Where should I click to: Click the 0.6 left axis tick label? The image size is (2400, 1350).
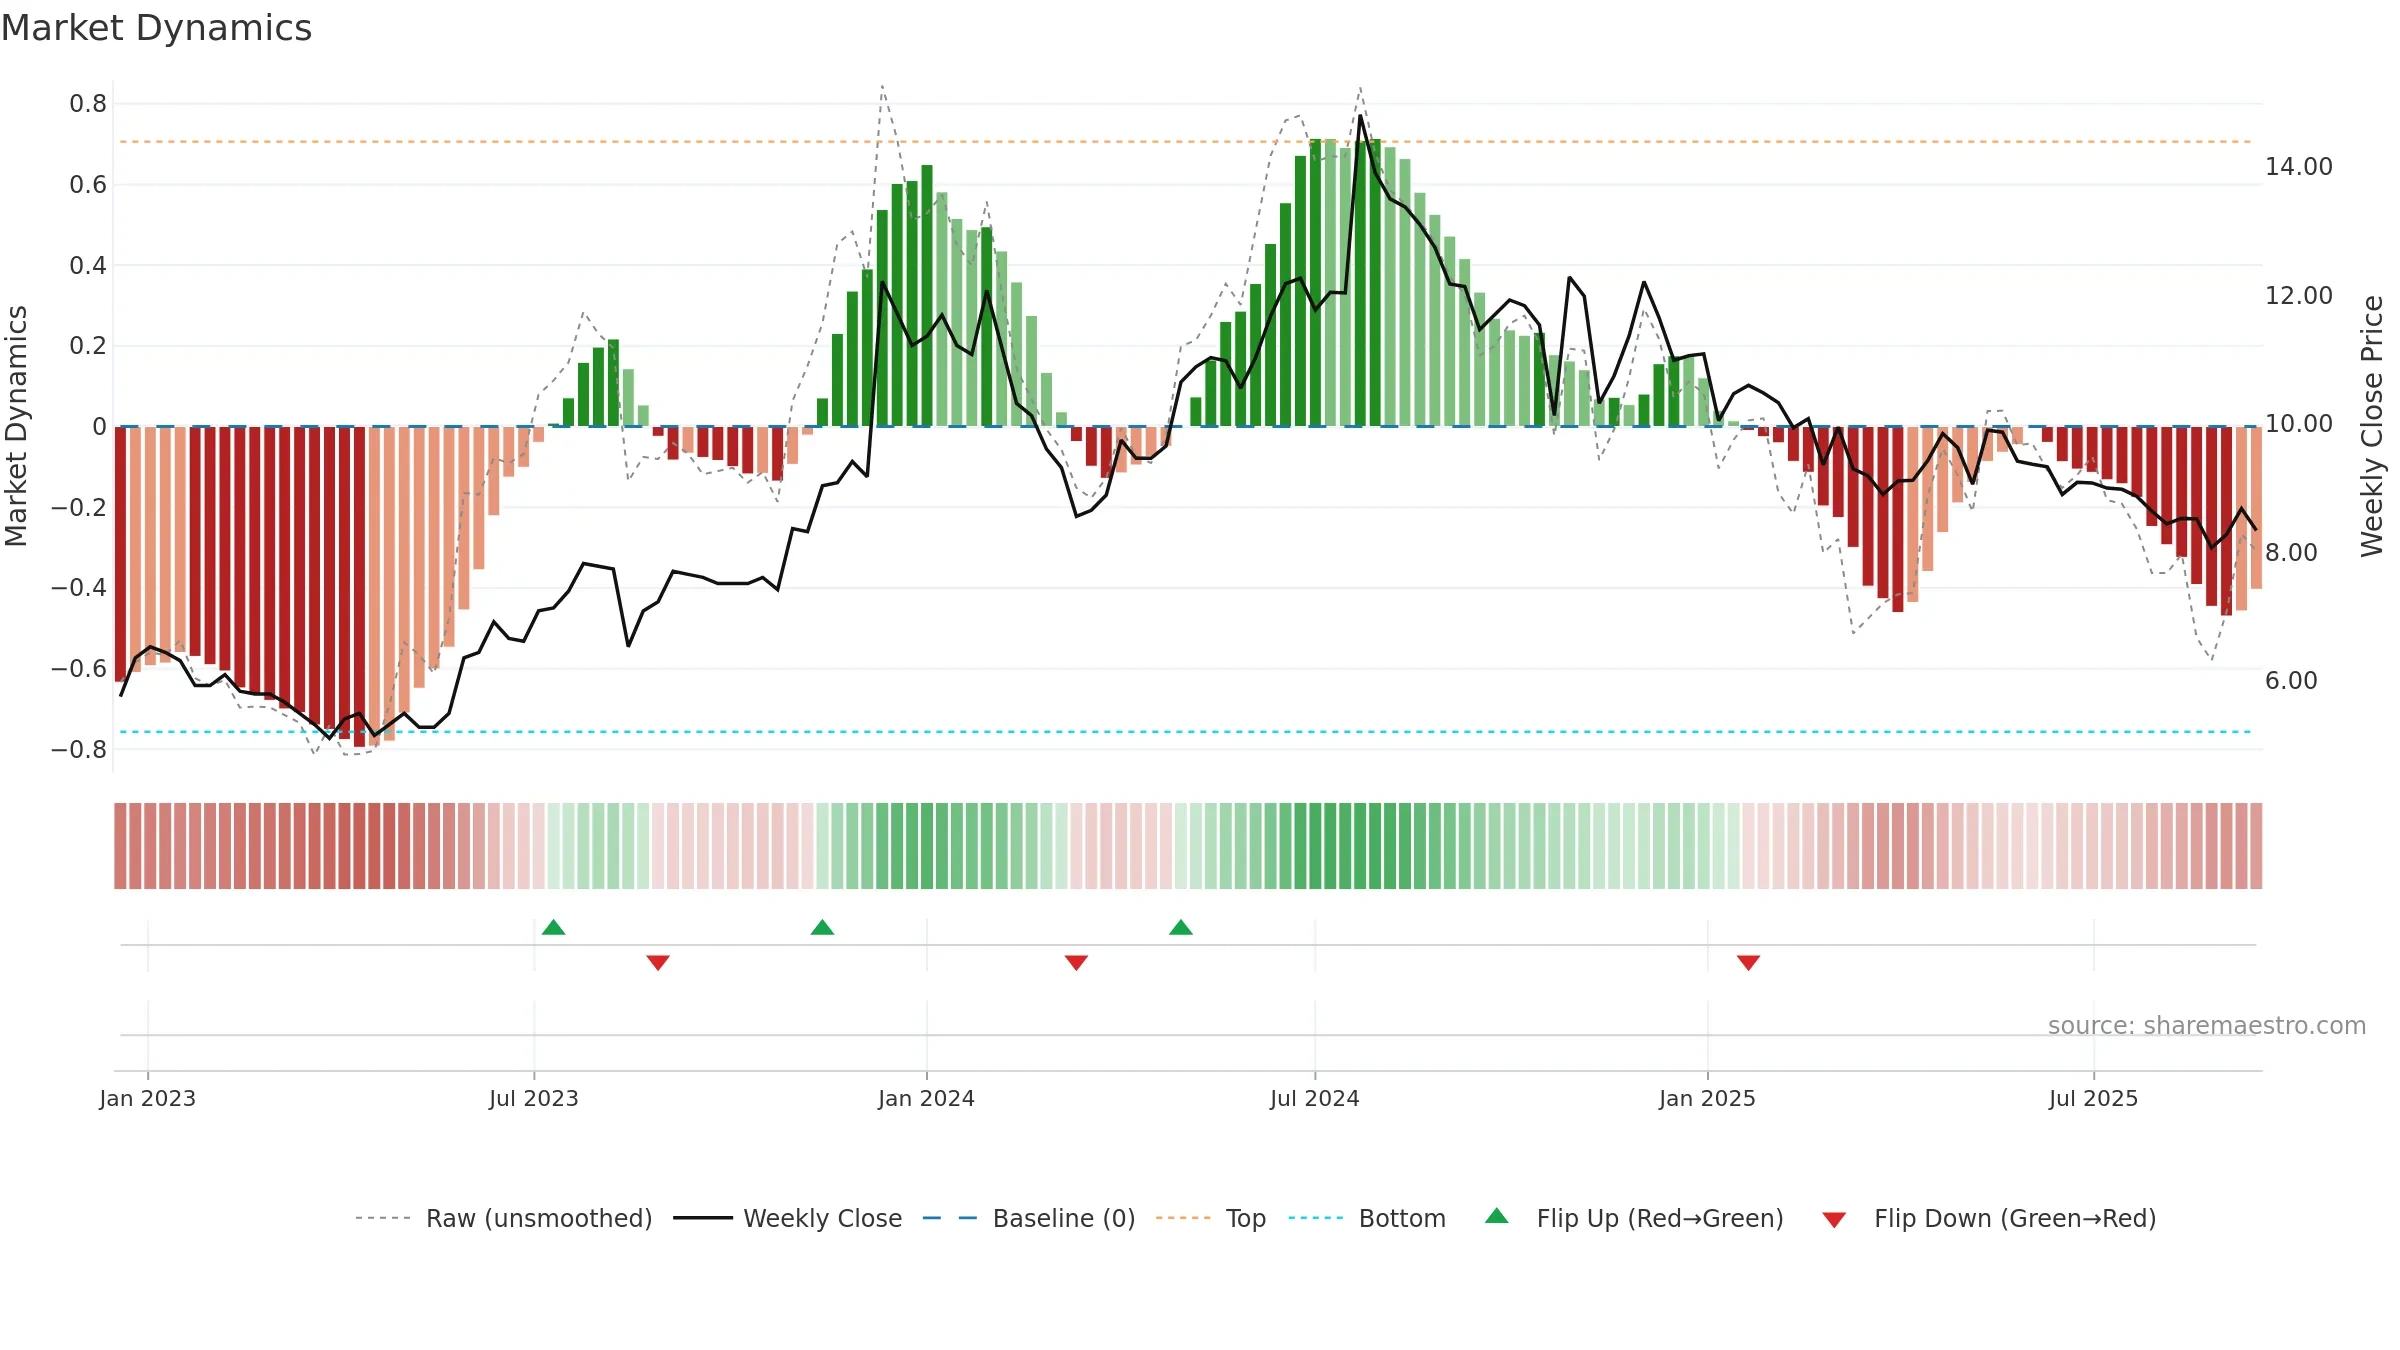tap(88, 185)
